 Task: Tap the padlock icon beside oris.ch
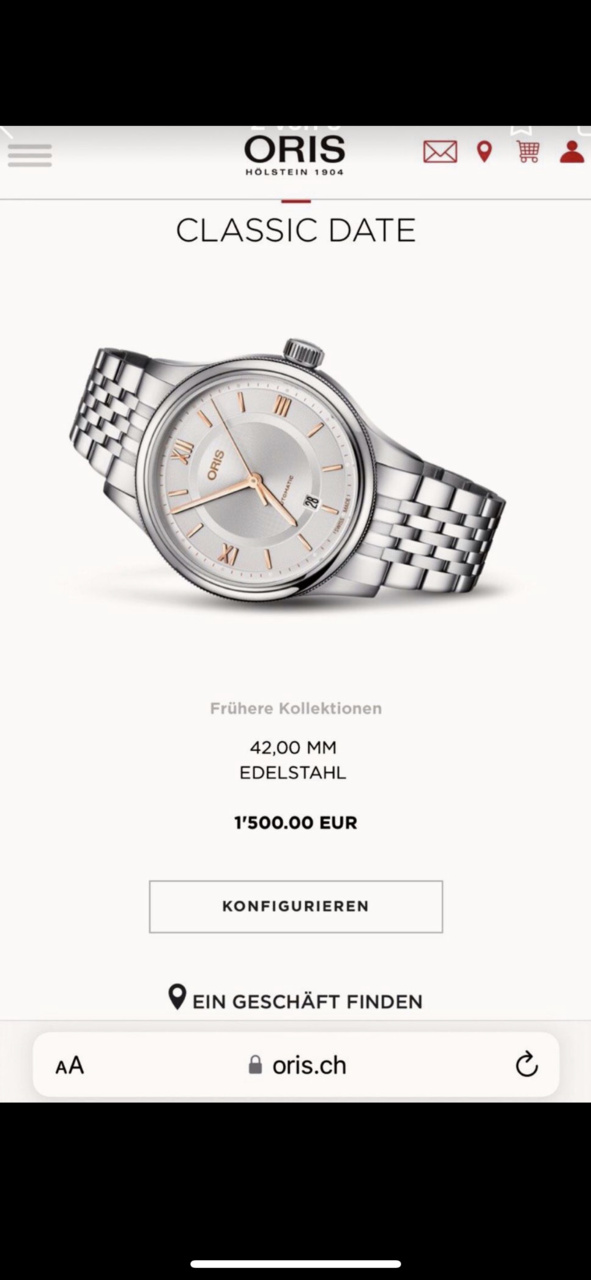click(255, 1065)
